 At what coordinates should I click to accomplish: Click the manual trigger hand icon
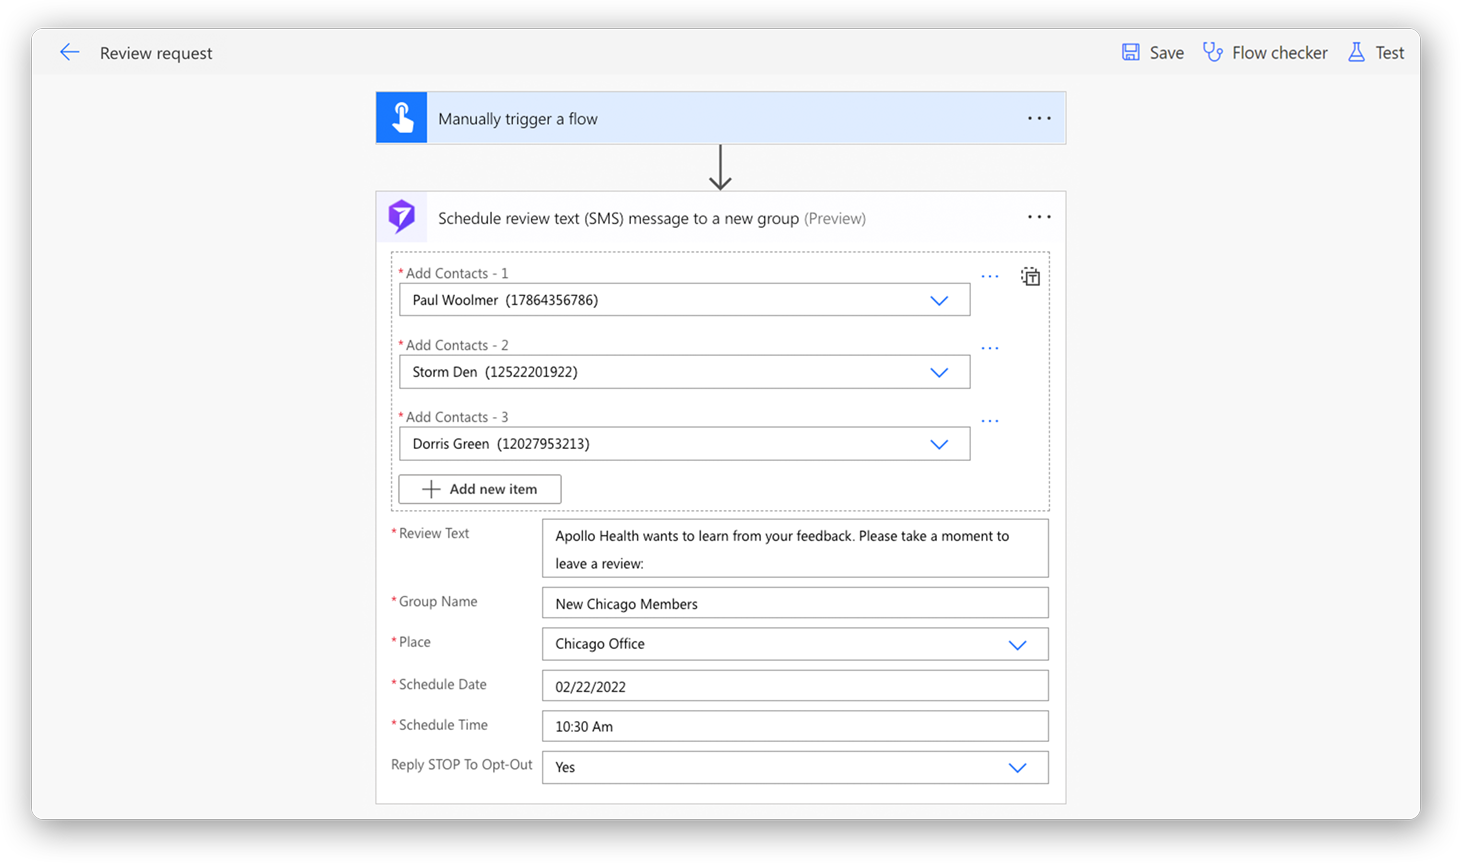pos(402,118)
